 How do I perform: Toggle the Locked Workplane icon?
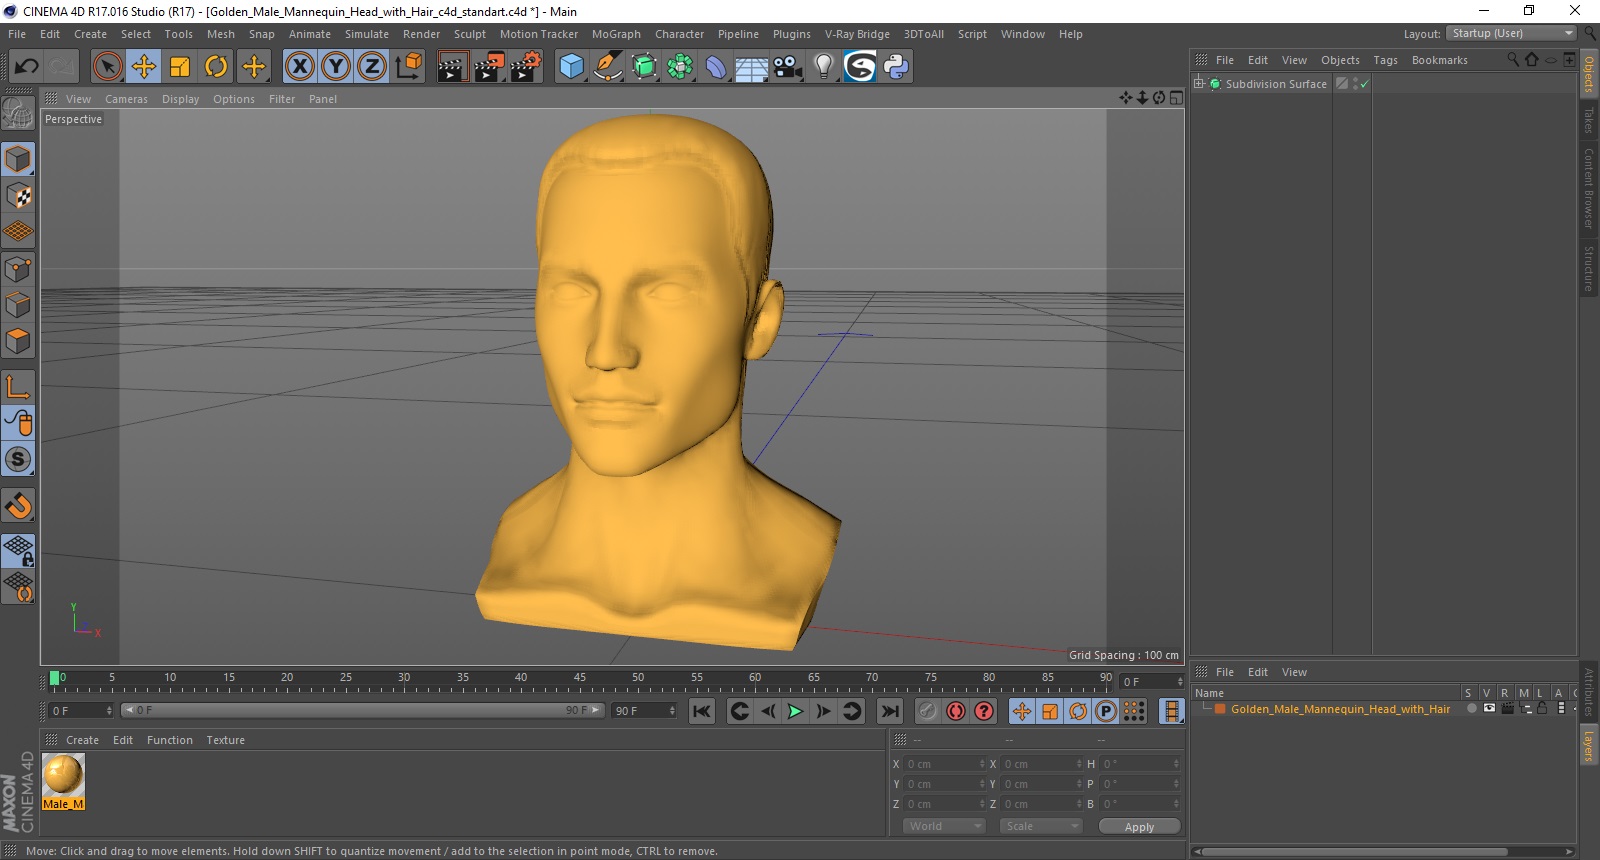(18, 551)
